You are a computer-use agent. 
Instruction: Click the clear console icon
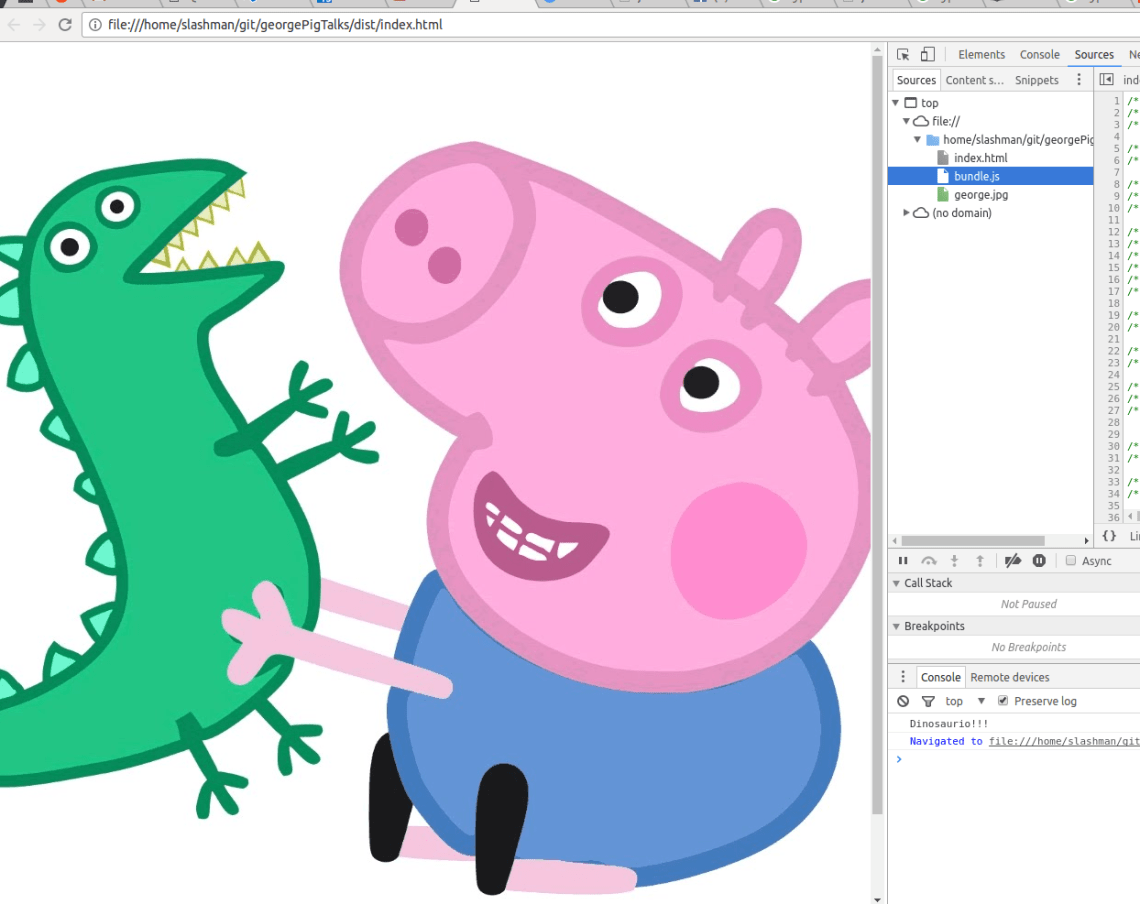point(903,701)
